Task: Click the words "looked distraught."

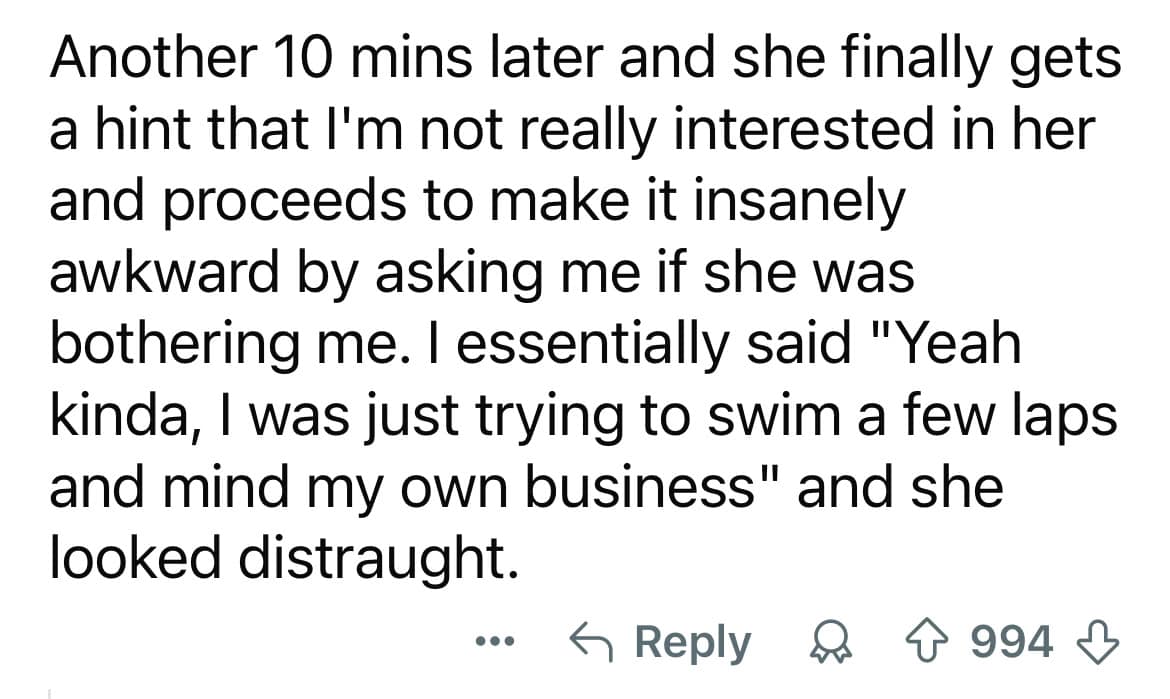Action: point(285,562)
